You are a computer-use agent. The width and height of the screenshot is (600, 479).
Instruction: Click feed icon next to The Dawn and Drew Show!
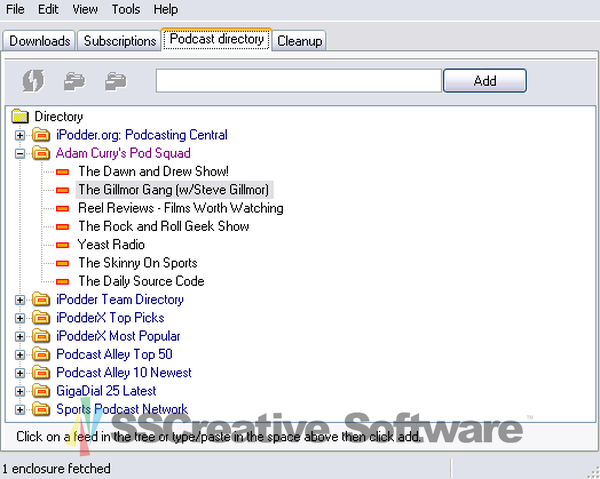[62, 172]
